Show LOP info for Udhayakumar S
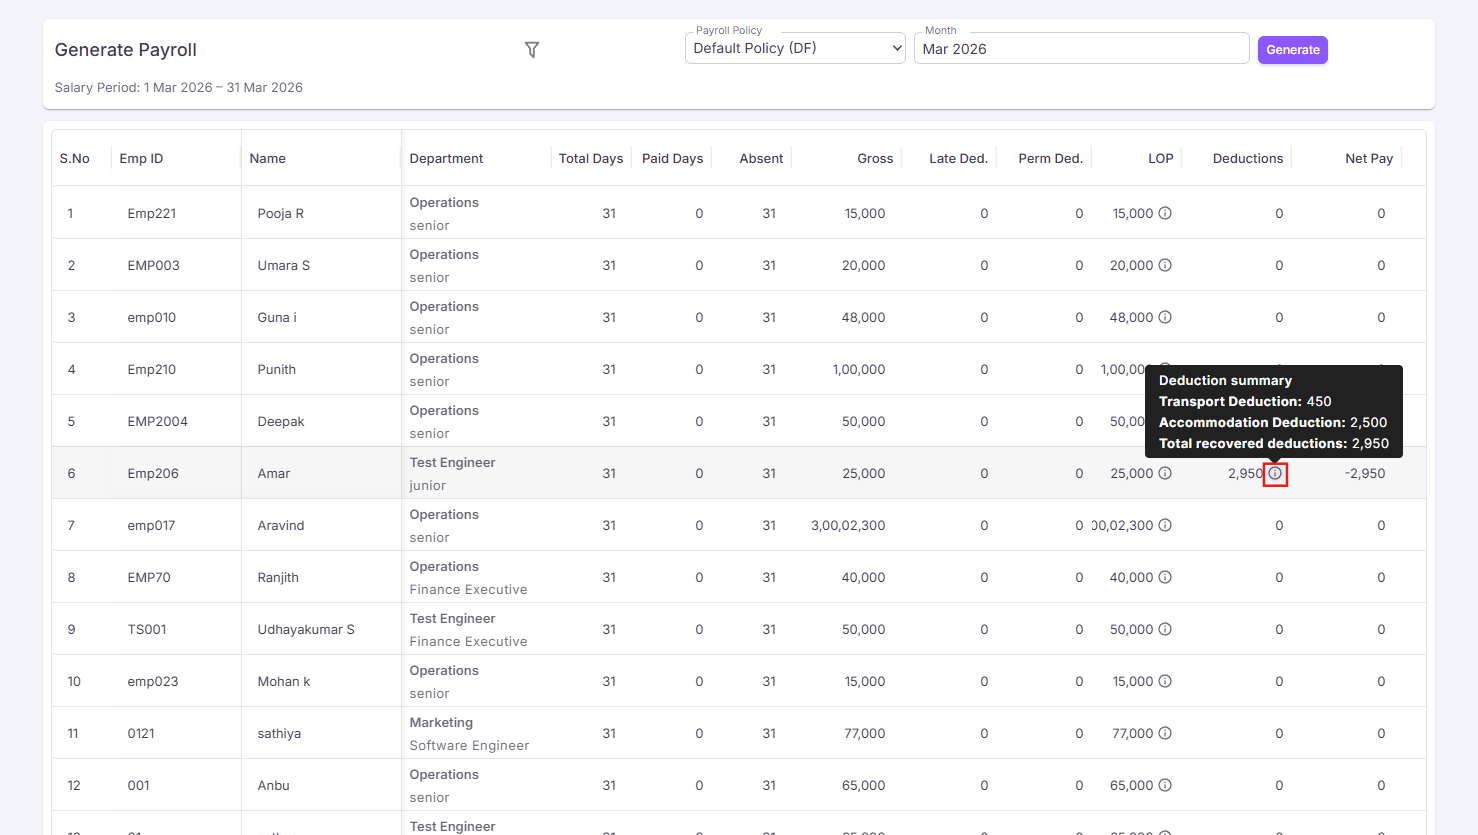1478x835 pixels. point(1165,629)
